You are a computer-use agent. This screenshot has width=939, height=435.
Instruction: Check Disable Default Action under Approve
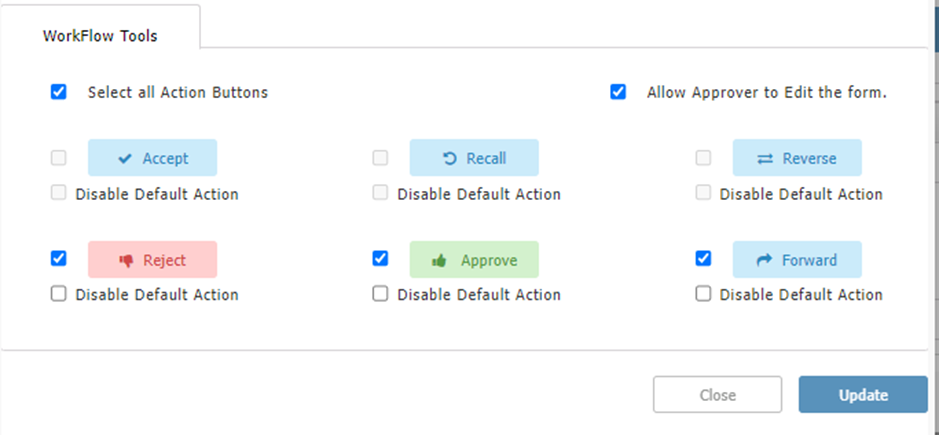pos(380,294)
